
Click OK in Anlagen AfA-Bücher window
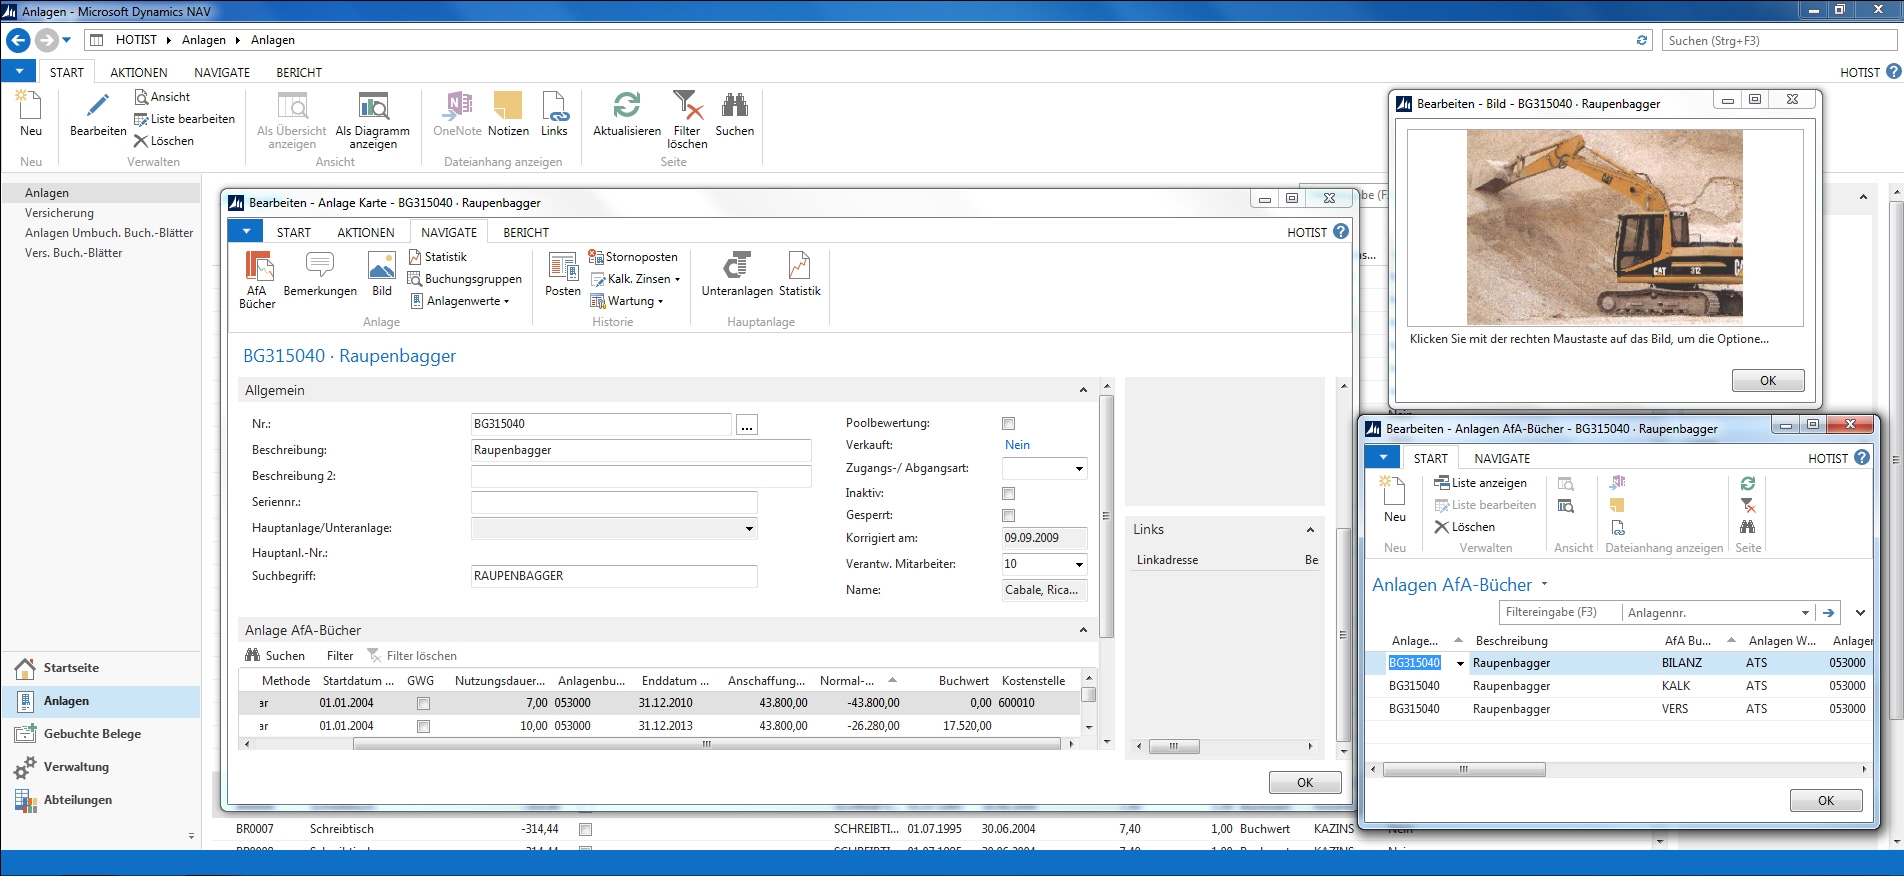(x=1826, y=801)
